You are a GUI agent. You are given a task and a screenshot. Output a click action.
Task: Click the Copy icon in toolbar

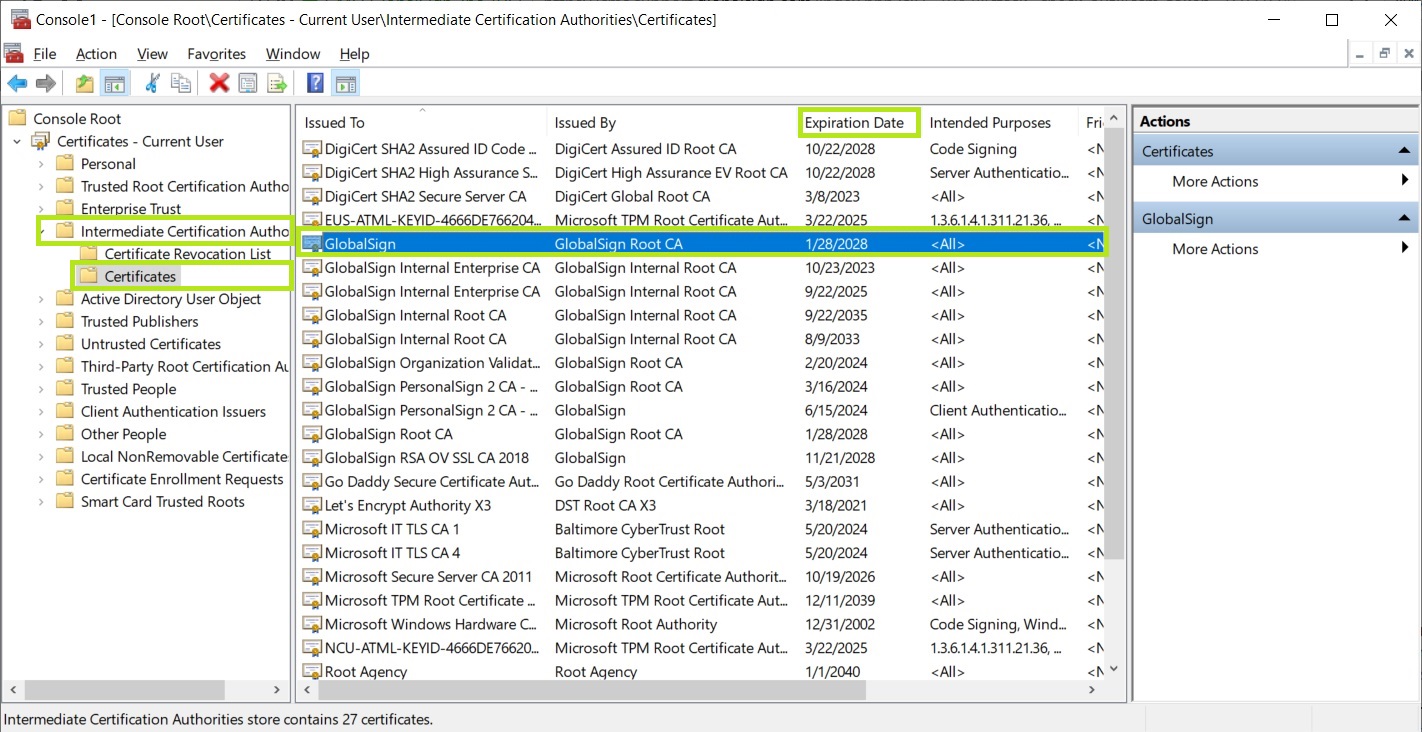pyautogui.click(x=181, y=84)
